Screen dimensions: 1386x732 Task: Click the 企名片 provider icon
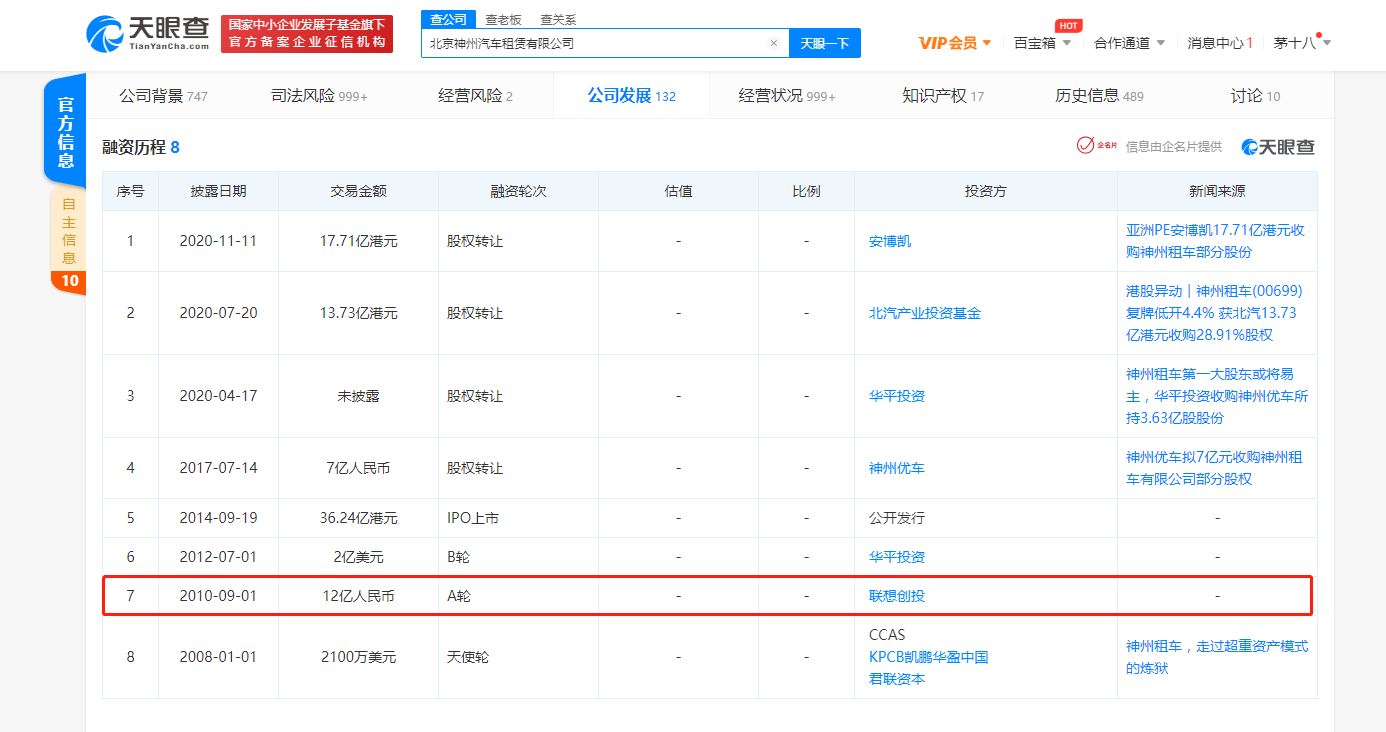1097,146
